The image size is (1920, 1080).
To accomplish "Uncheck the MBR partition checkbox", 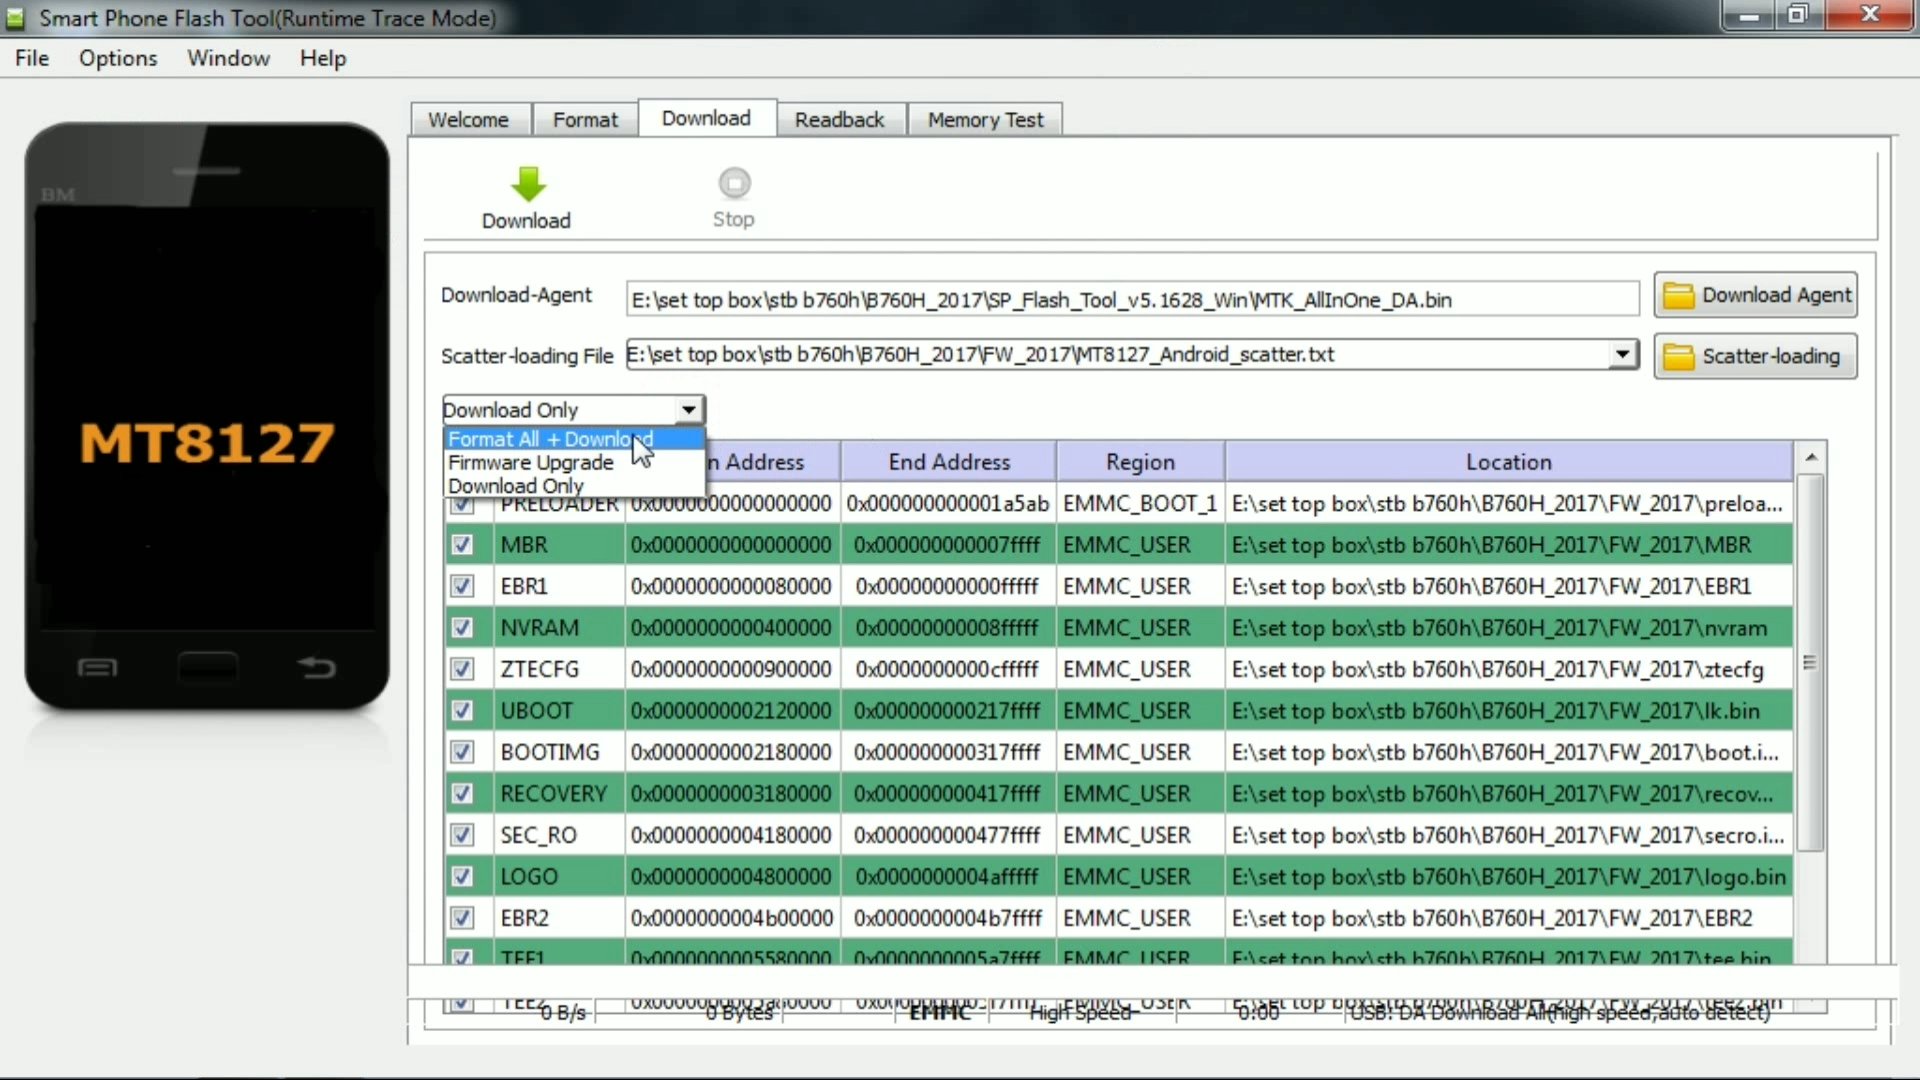I will pyautogui.click(x=462, y=545).
